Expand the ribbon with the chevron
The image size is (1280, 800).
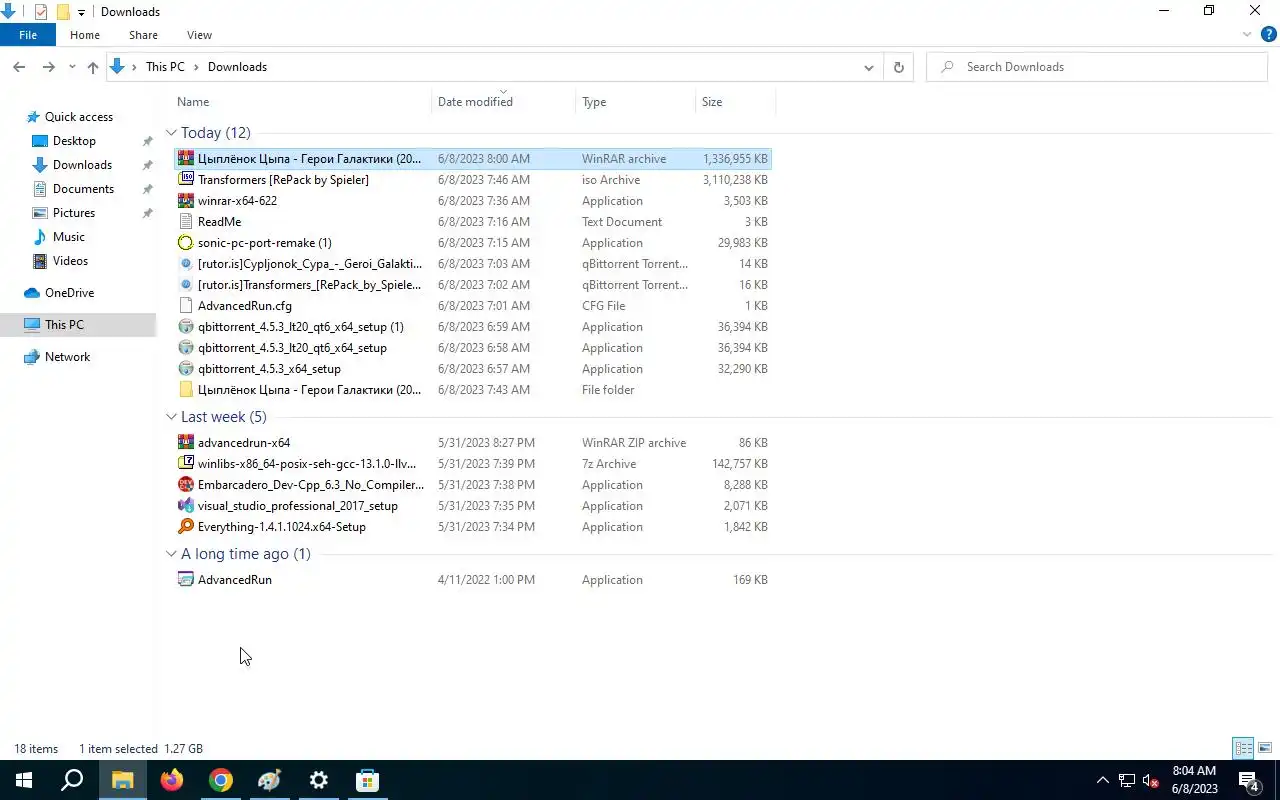point(1247,34)
